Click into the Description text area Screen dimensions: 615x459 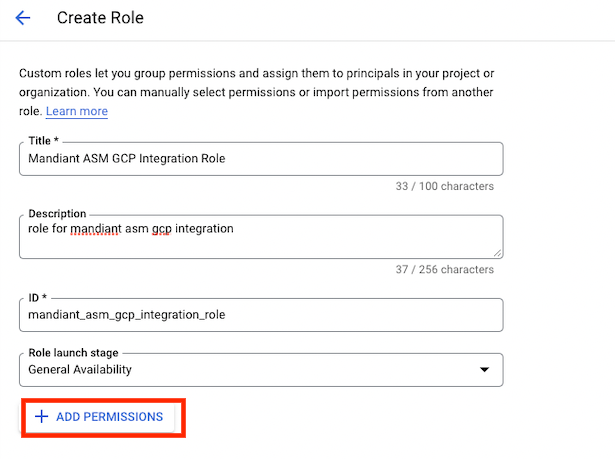pos(261,237)
